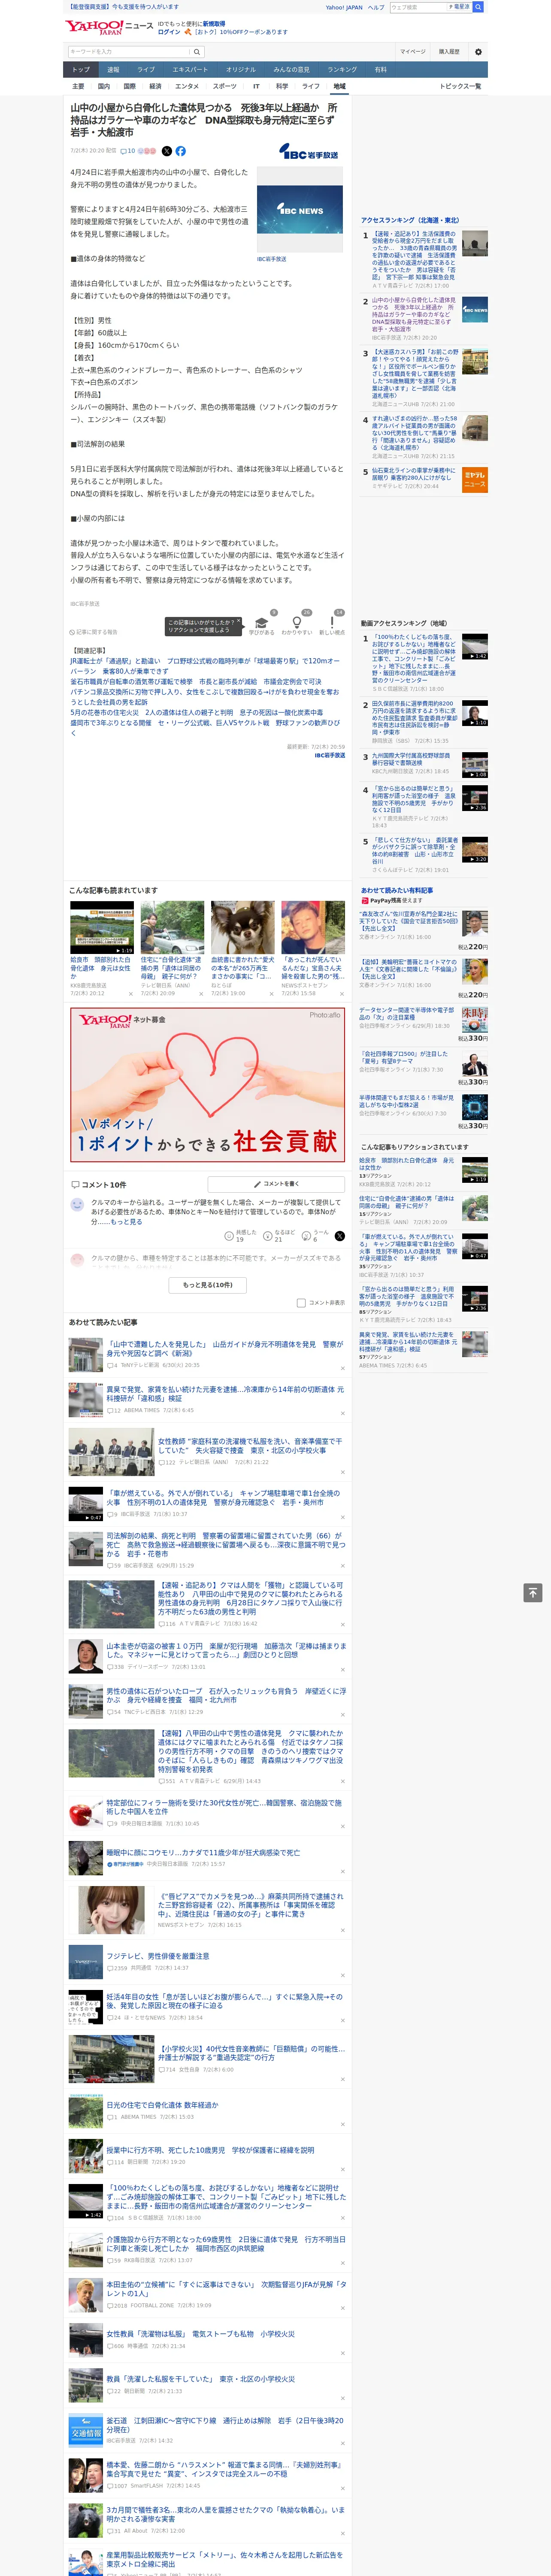Click the IBC岩手放送 logo beside article date
The width and height of the screenshot is (551, 2576).
308,152
